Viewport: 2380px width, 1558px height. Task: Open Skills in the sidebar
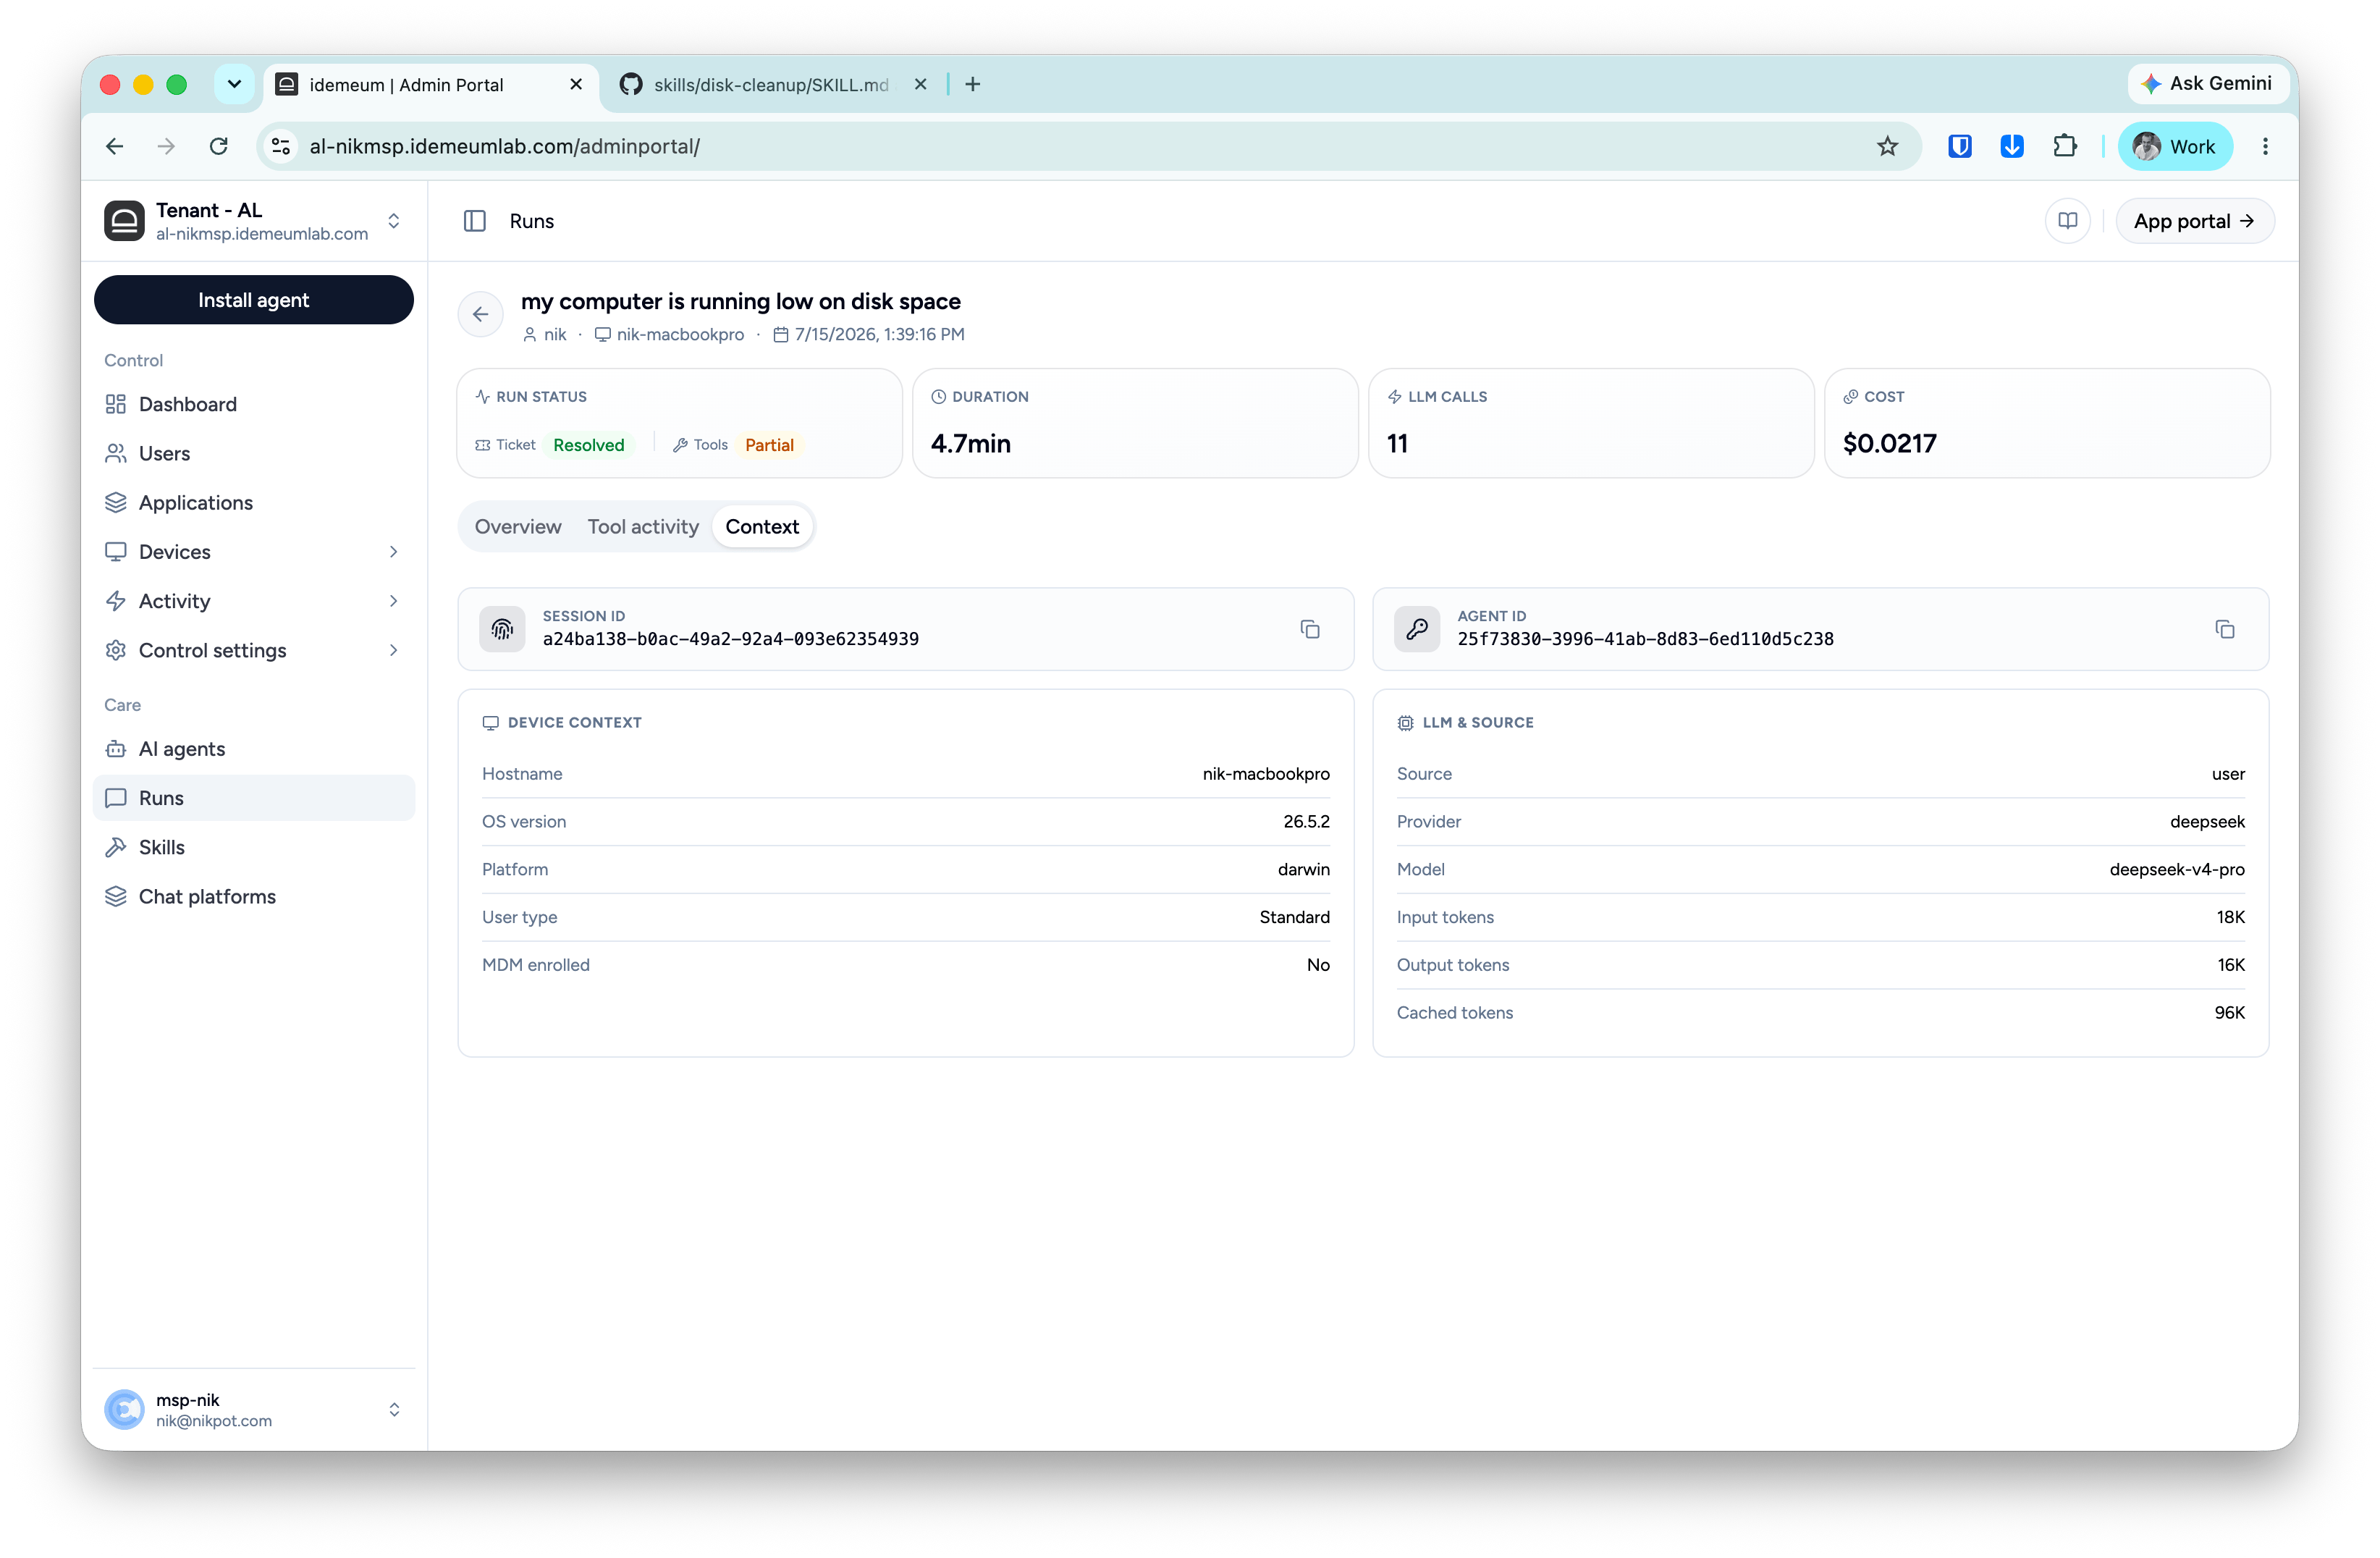(254, 847)
